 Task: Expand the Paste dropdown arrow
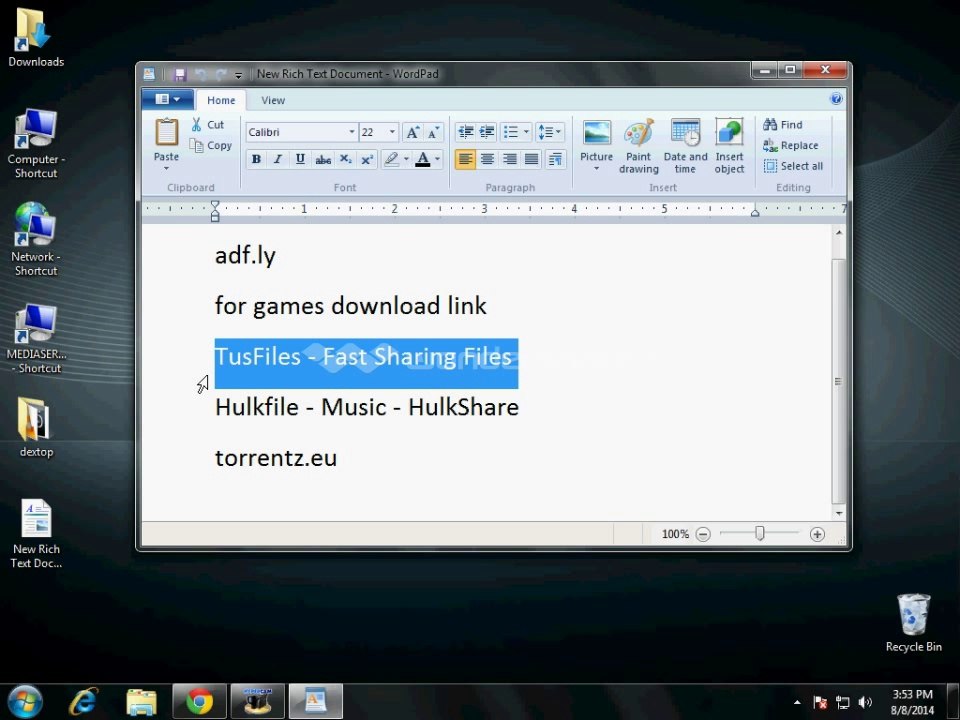coord(166,168)
